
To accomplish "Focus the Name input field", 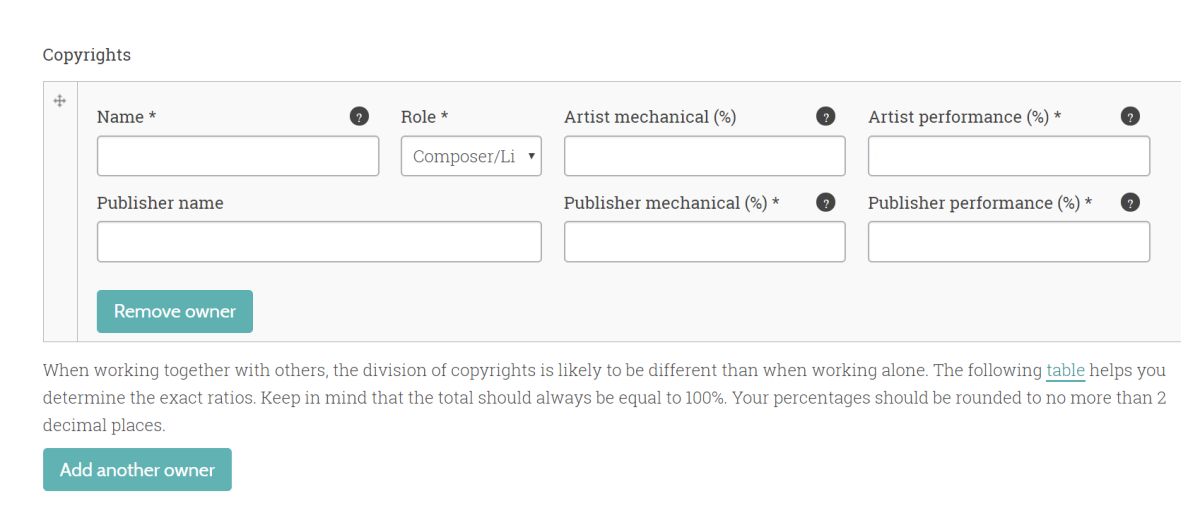I will pyautogui.click(x=238, y=156).
